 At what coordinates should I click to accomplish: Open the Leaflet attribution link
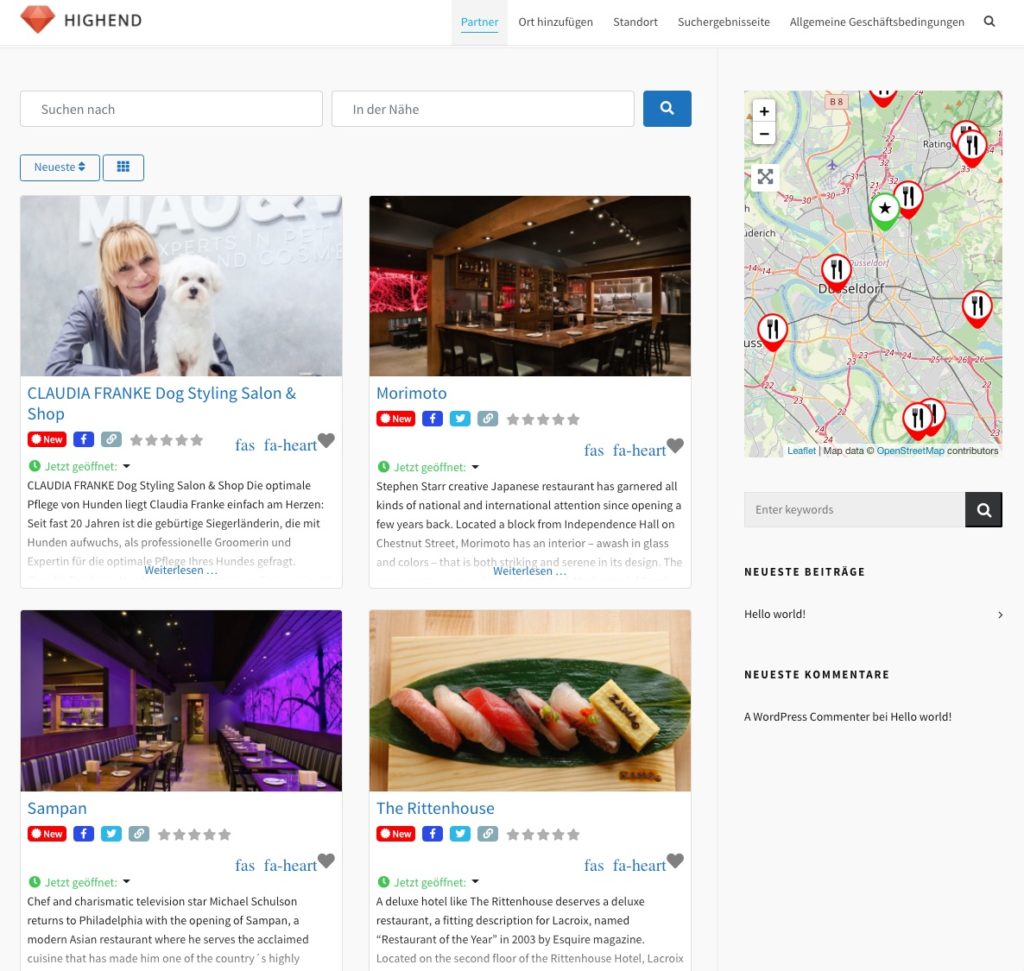coord(801,451)
